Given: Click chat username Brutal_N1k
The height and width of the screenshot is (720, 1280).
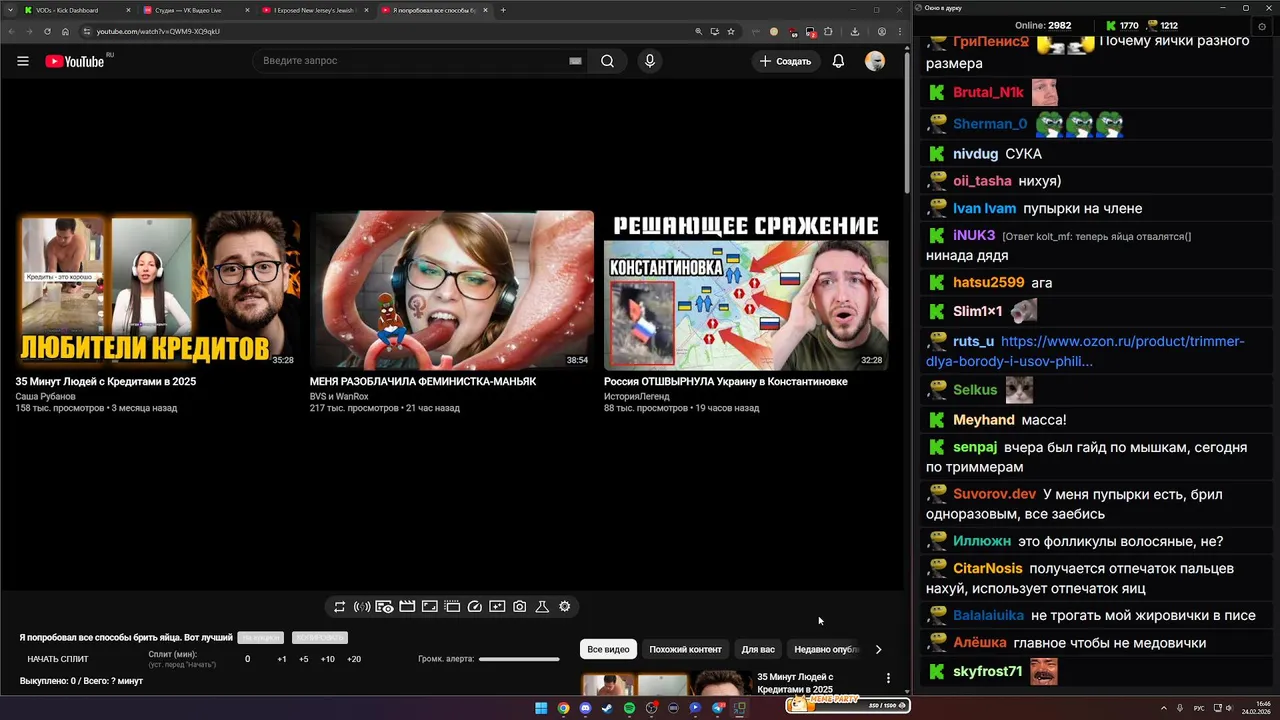Looking at the screenshot, I should point(988,92).
